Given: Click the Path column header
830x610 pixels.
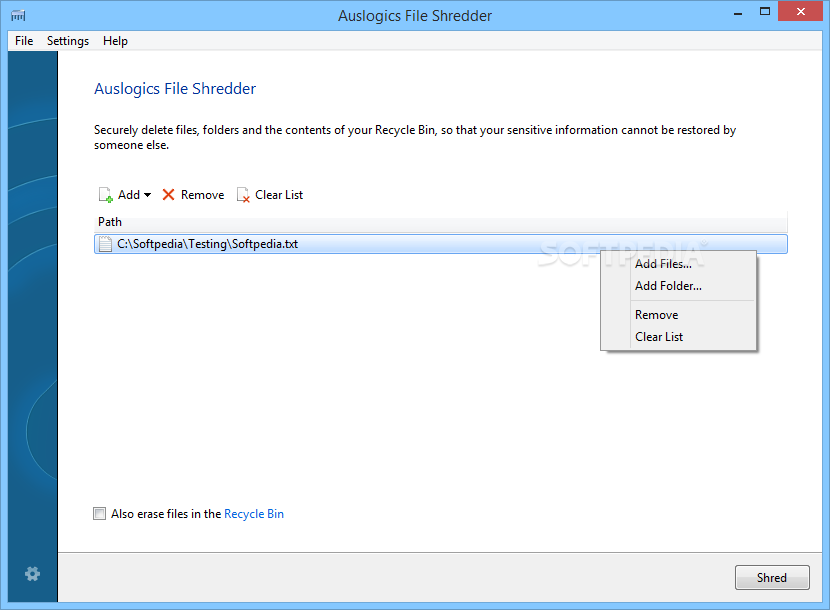Looking at the screenshot, I should point(440,222).
